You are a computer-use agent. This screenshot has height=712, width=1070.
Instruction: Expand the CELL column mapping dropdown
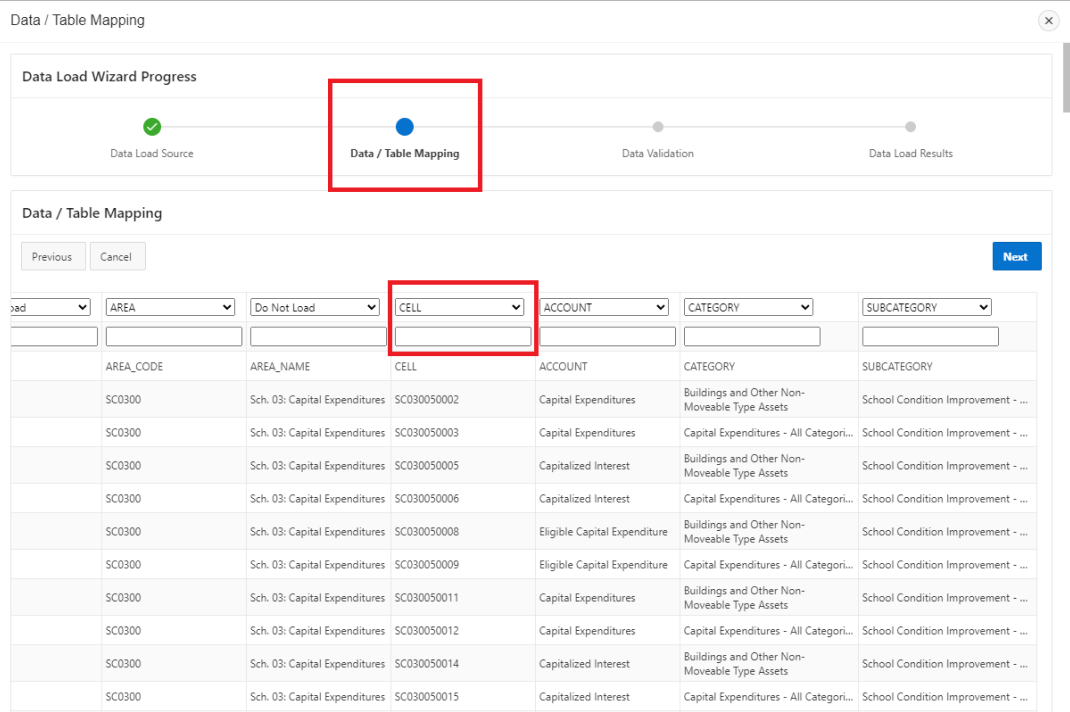459,308
